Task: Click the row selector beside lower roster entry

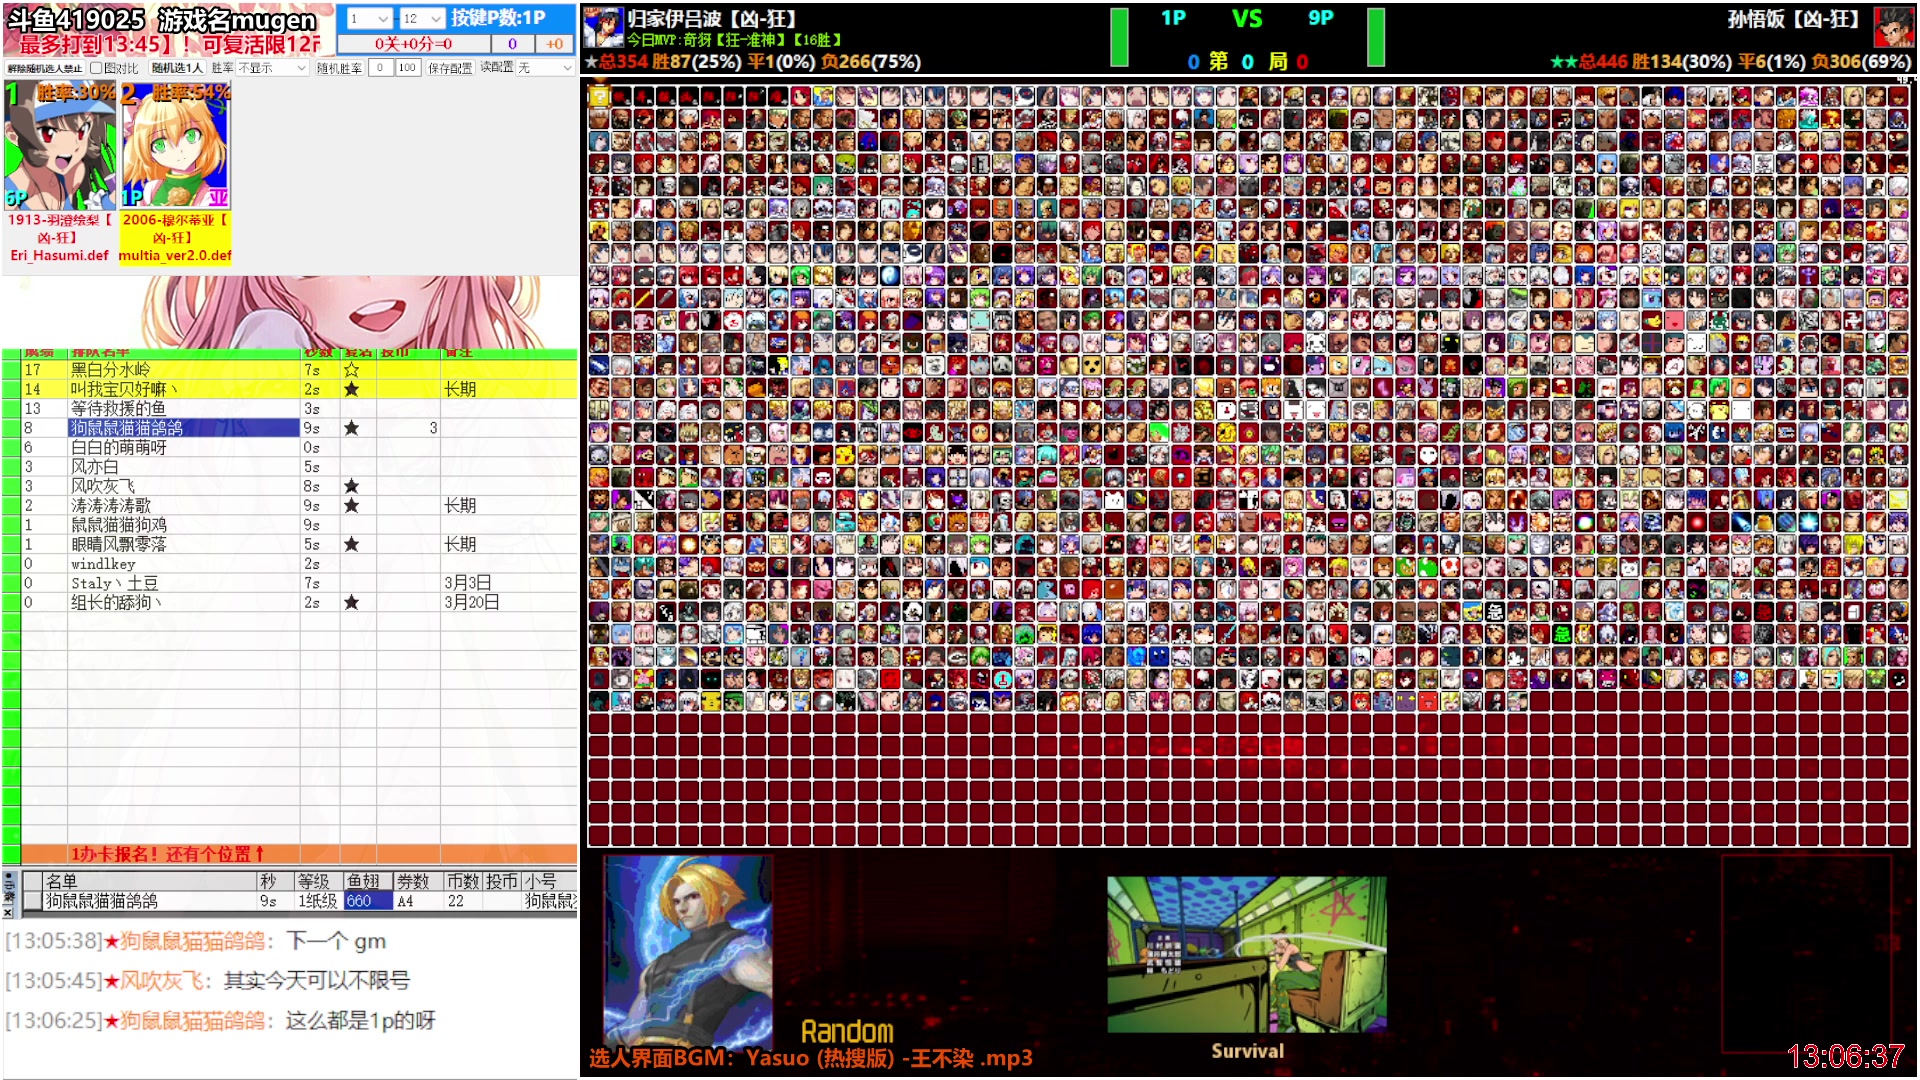Action: pos(32,901)
